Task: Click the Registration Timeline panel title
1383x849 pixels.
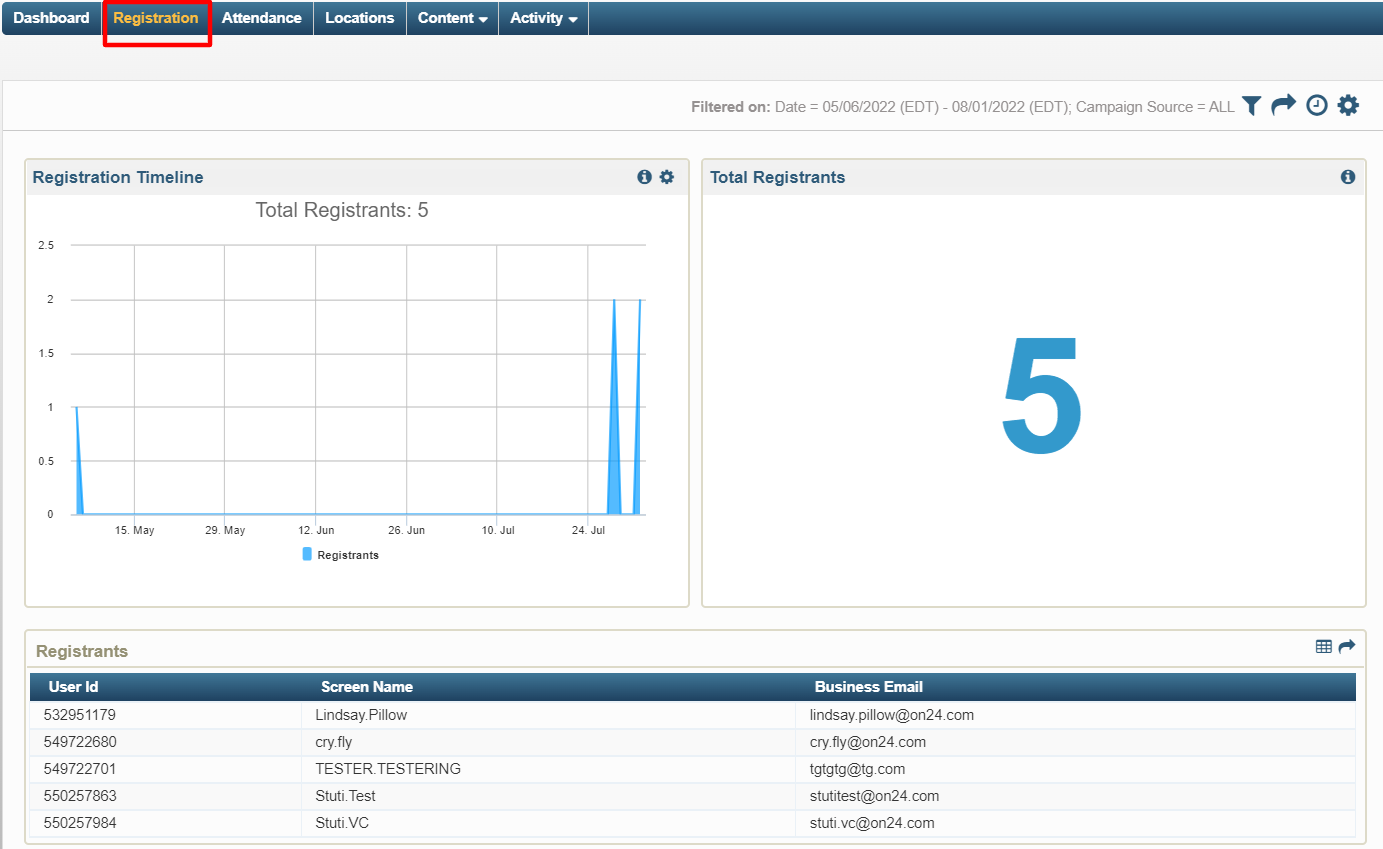Action: click(x=118, y=177)
